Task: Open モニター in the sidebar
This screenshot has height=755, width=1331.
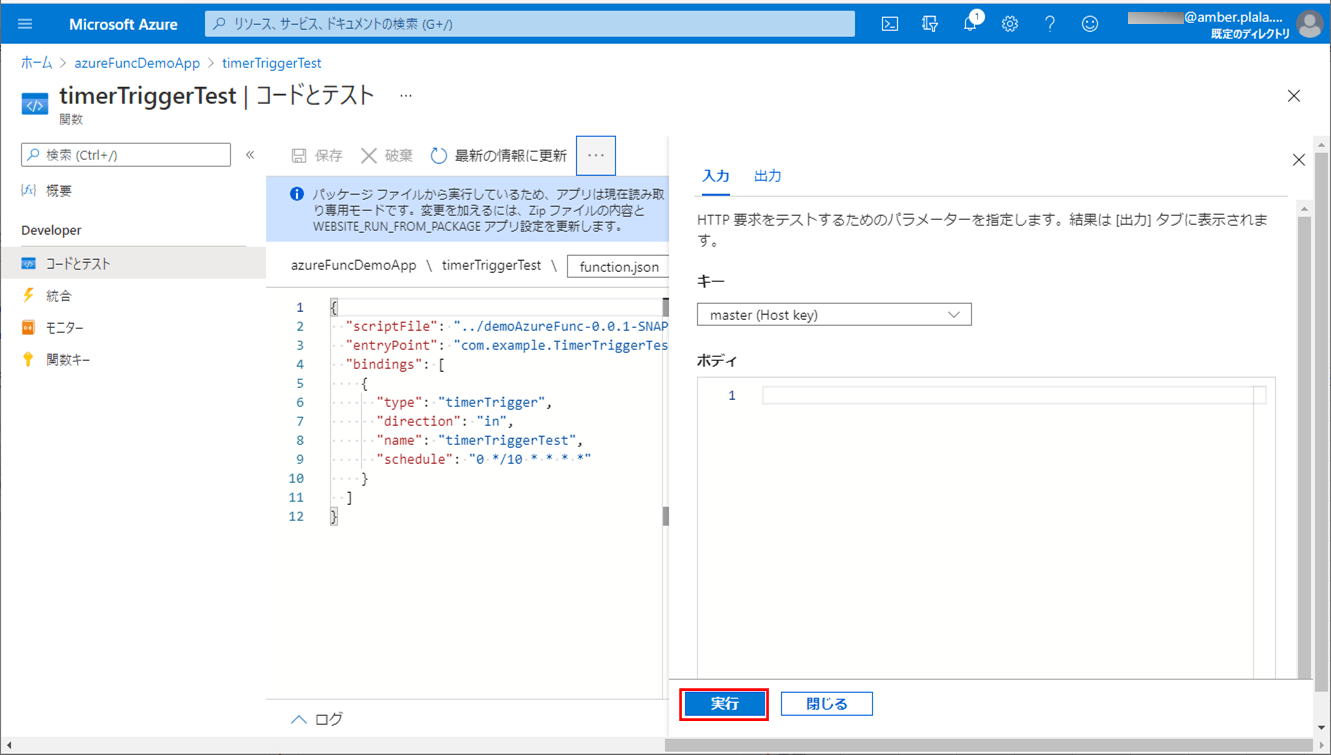Action: pyautogui.click(x=64, y=328)
